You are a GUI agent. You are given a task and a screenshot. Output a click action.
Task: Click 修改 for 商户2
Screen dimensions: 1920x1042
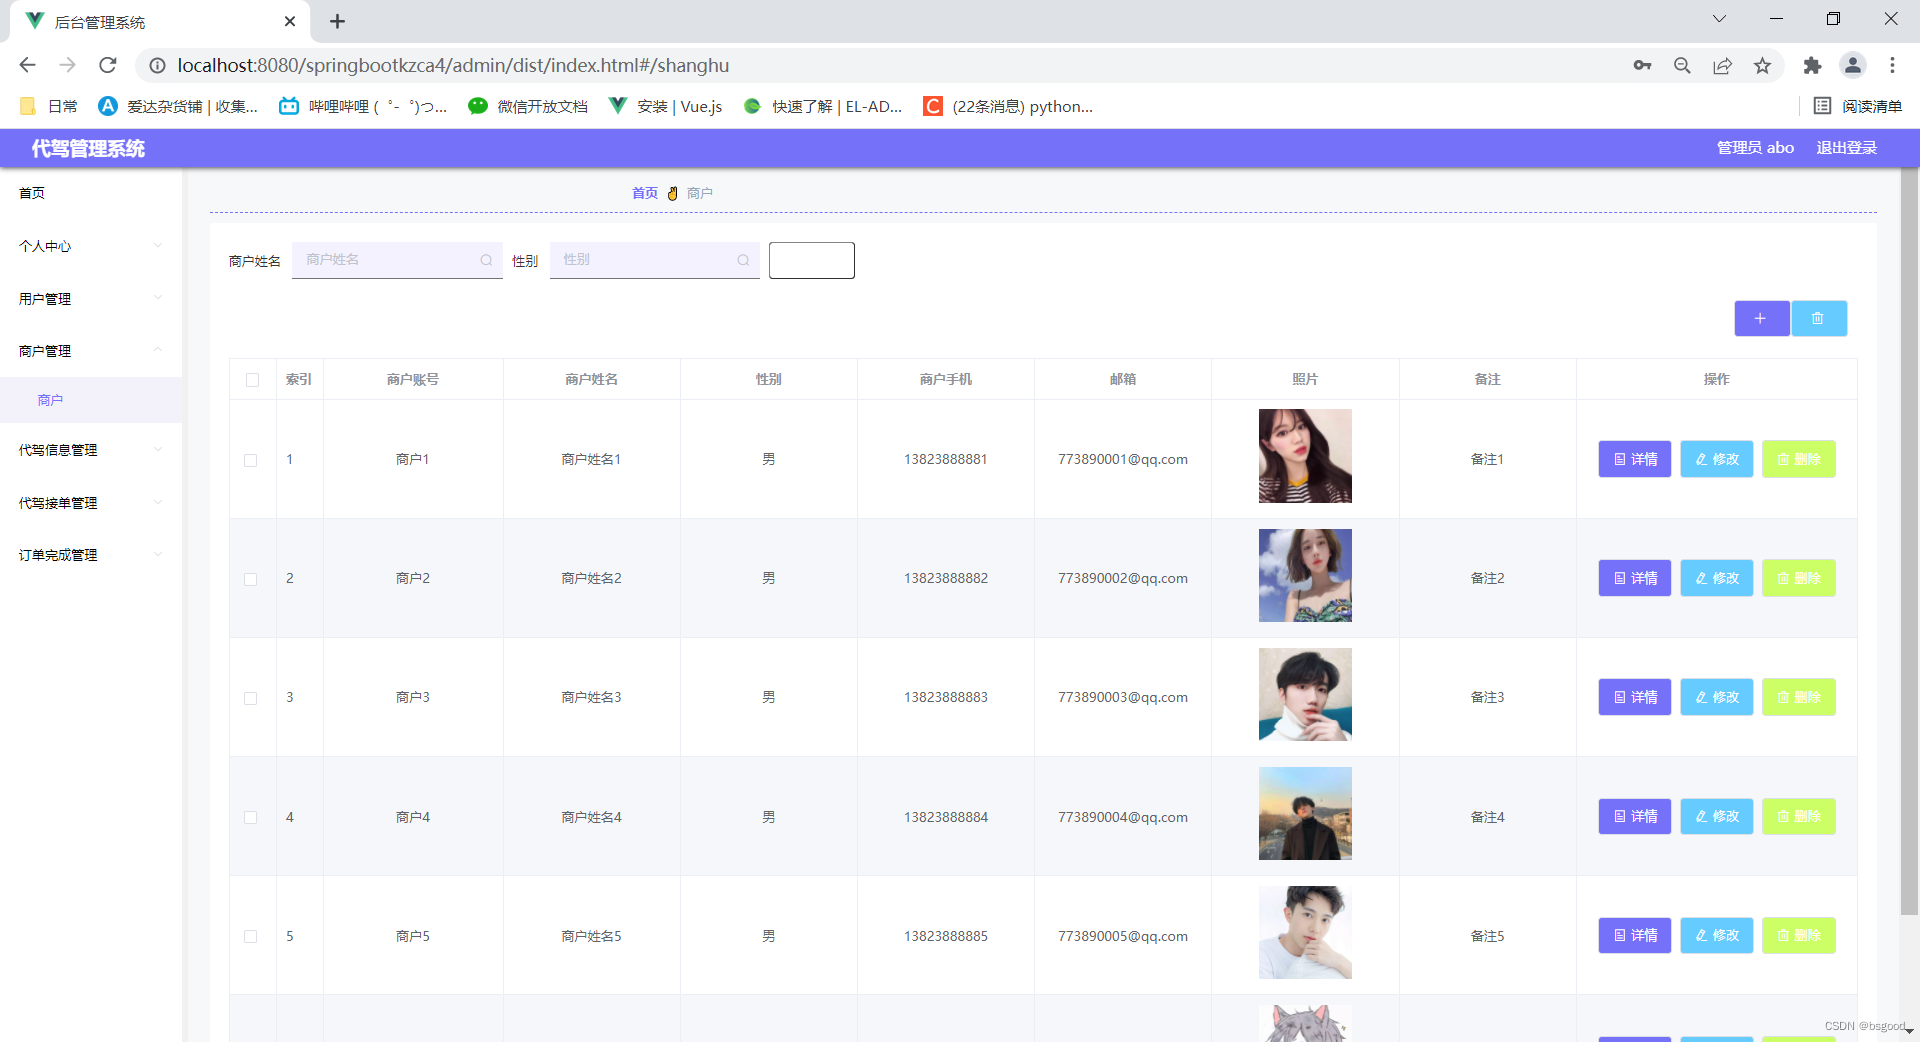(x=1717, y=578)
